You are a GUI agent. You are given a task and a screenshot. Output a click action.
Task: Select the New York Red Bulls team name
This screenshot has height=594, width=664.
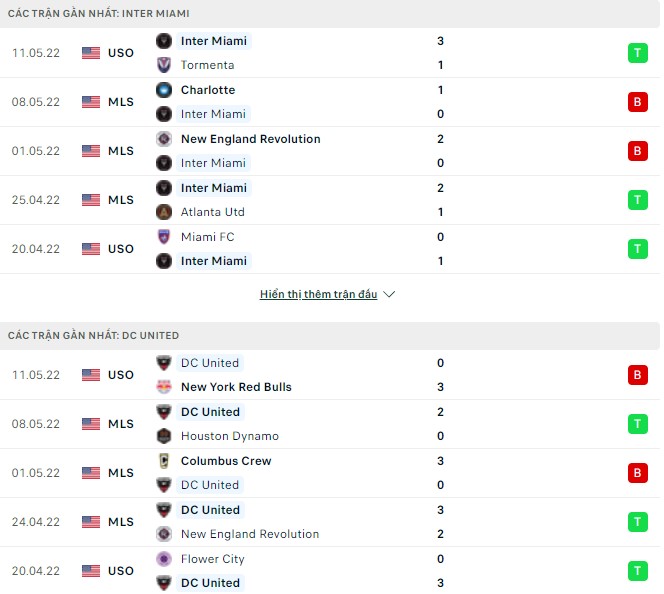[236, 387]
